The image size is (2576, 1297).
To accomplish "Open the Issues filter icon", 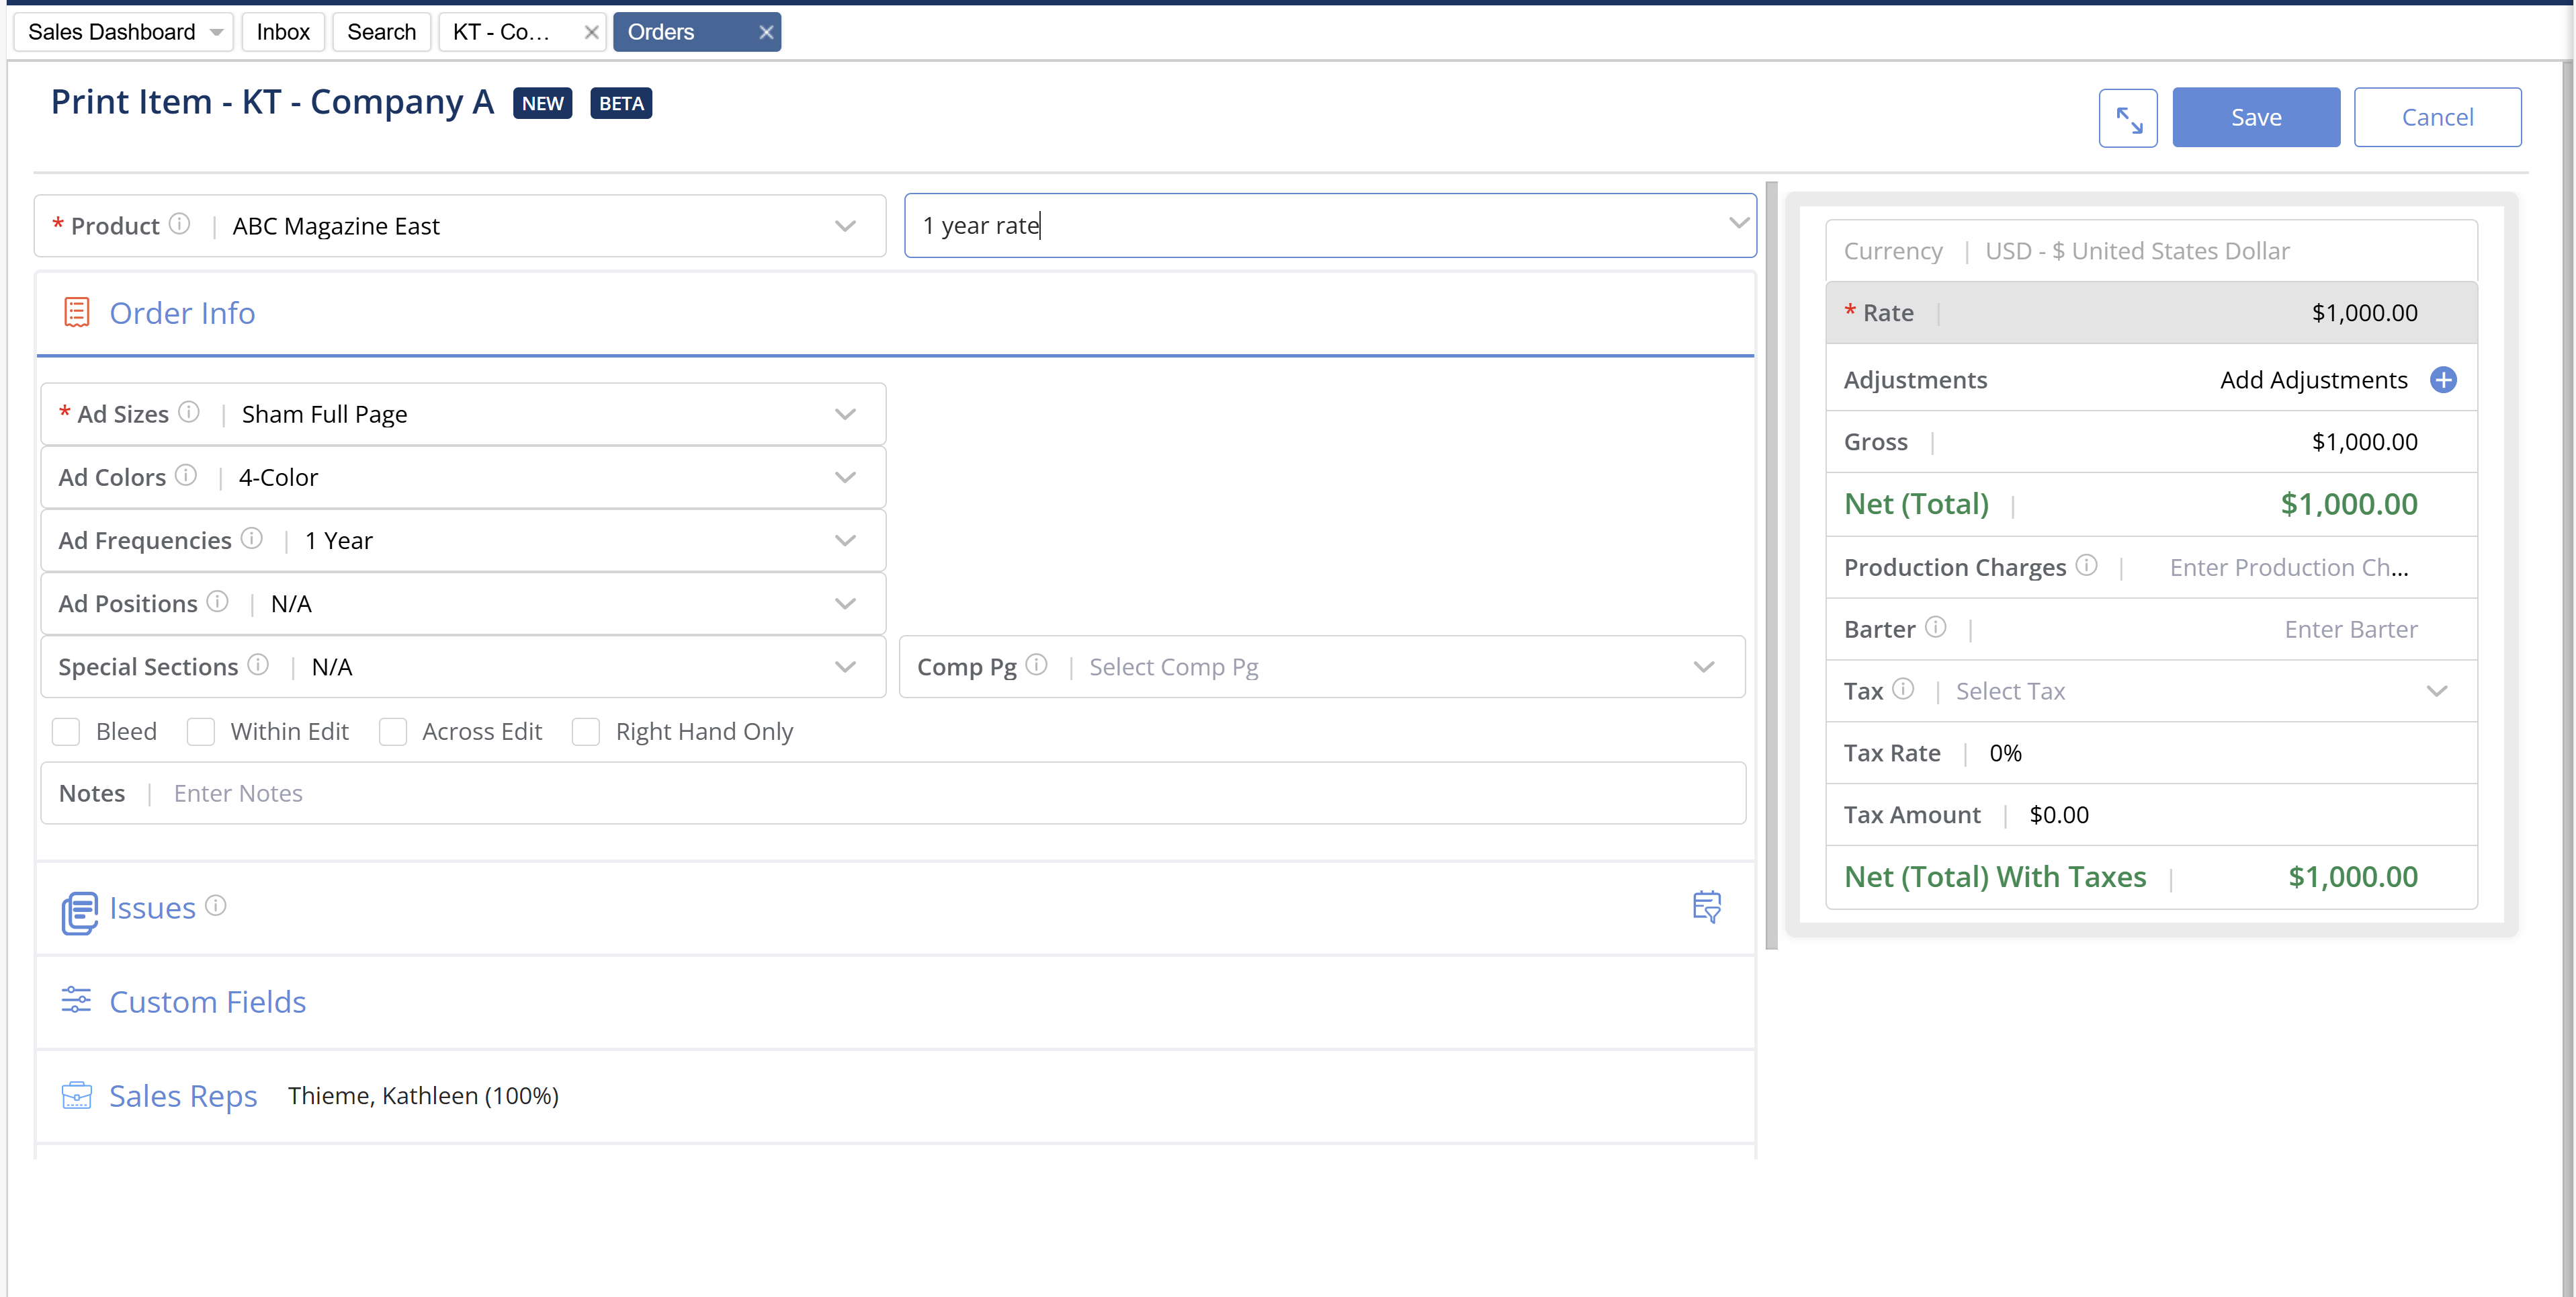I will [x=1706, y=906].
